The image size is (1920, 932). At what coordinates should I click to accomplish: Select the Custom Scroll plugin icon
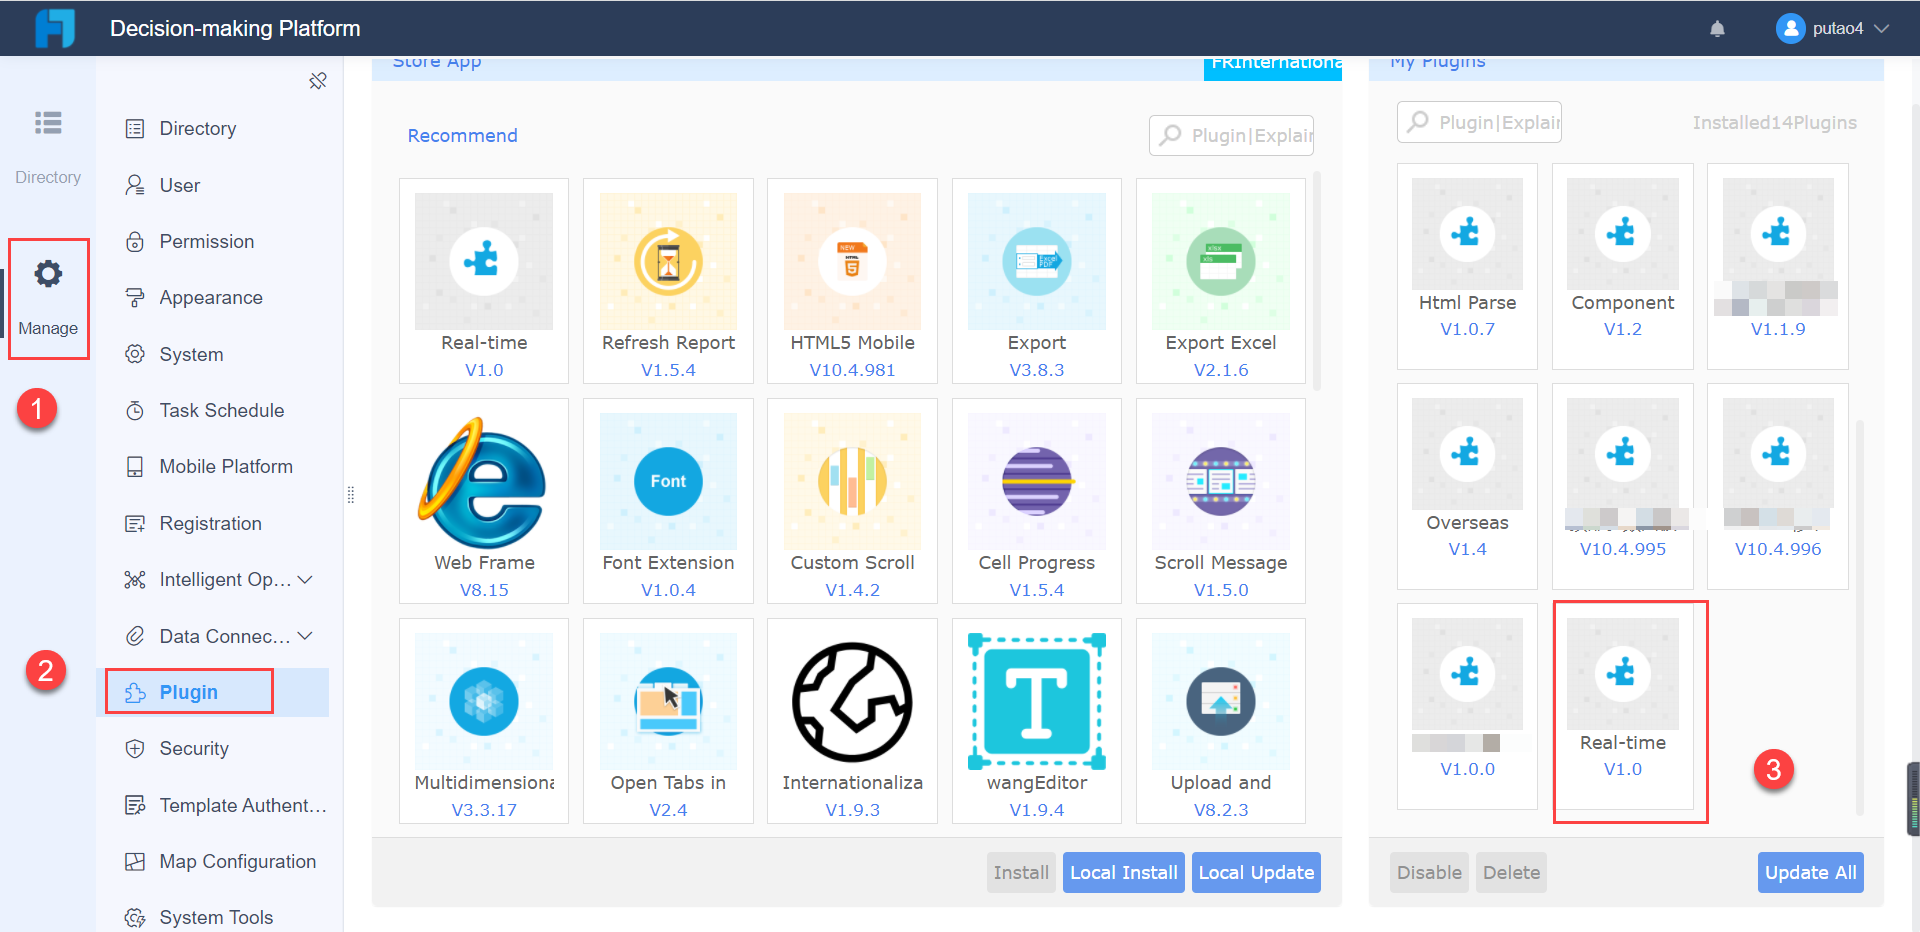(x=852, y=481)
